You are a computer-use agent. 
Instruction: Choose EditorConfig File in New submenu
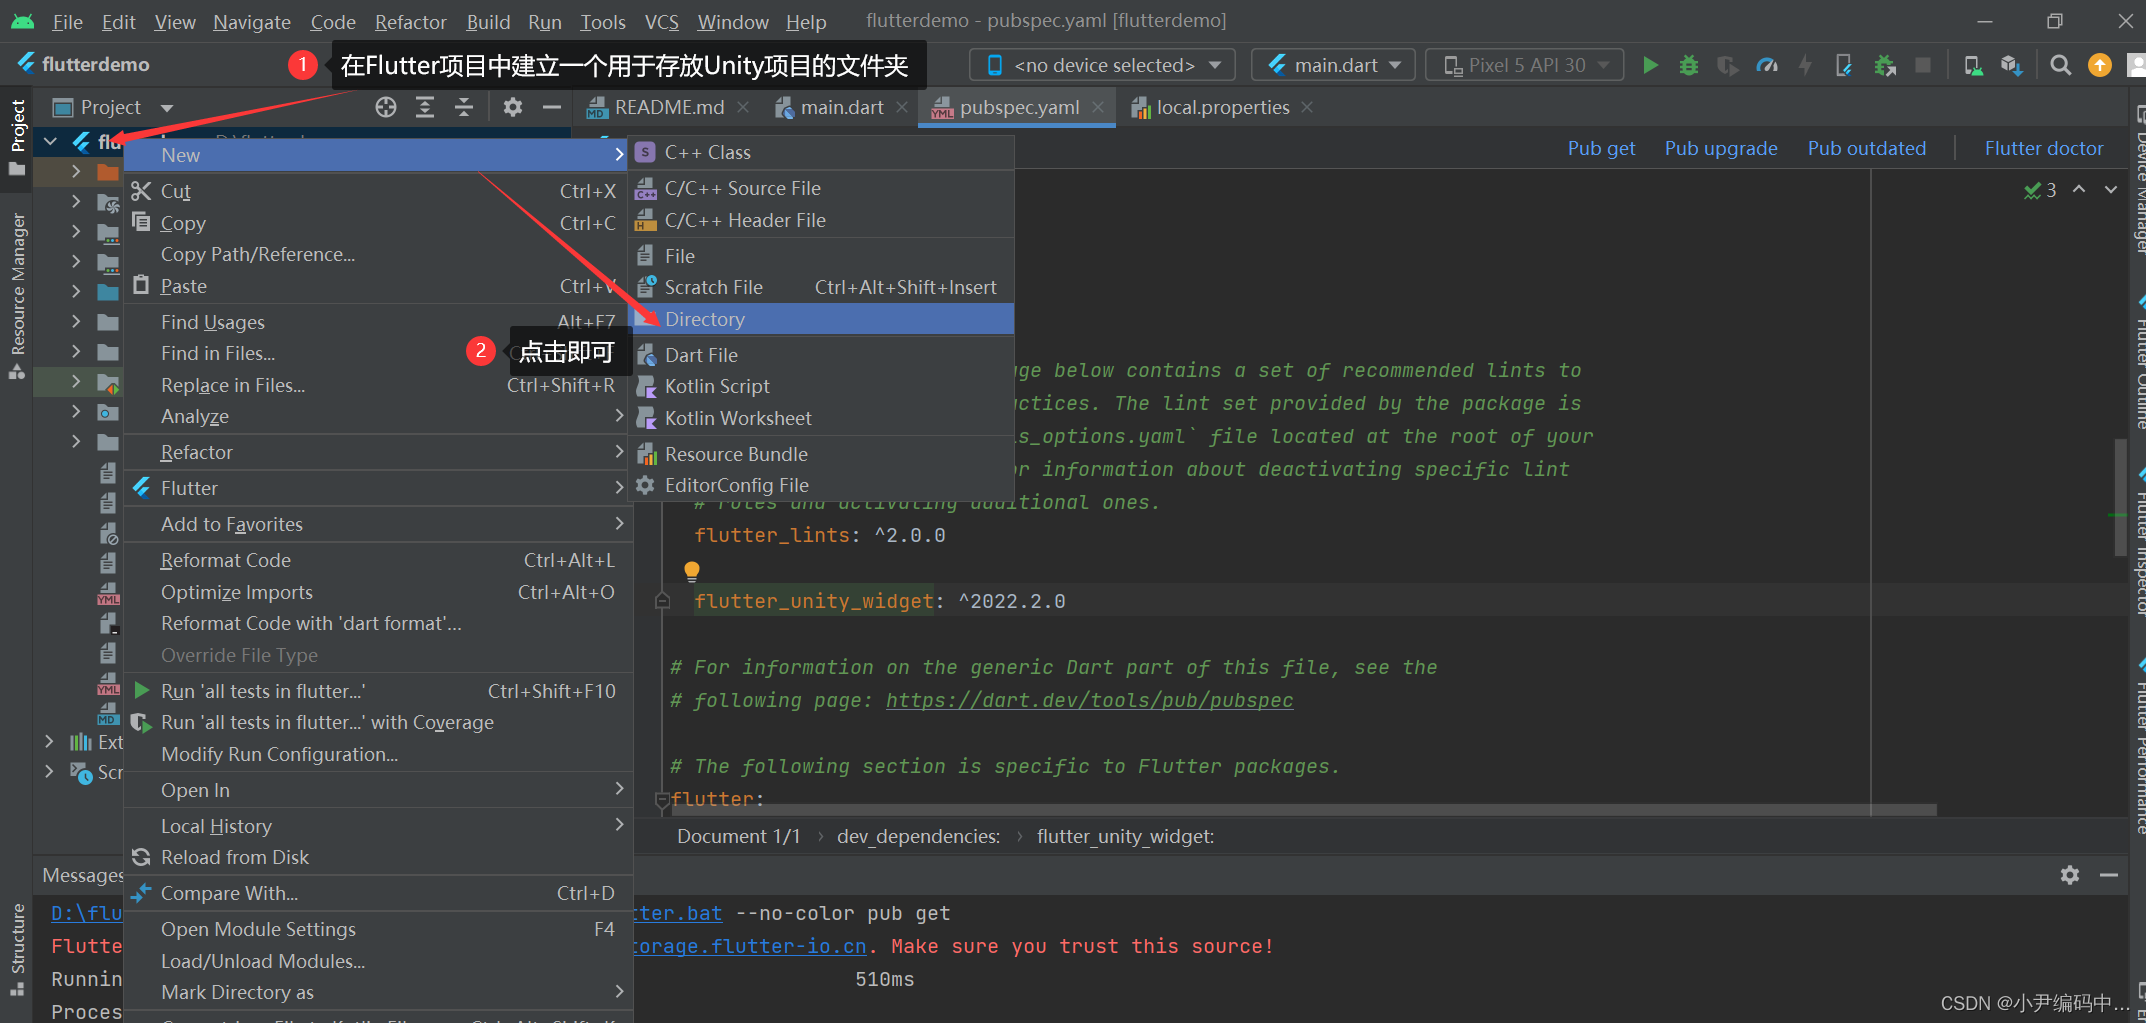(822, 485)
